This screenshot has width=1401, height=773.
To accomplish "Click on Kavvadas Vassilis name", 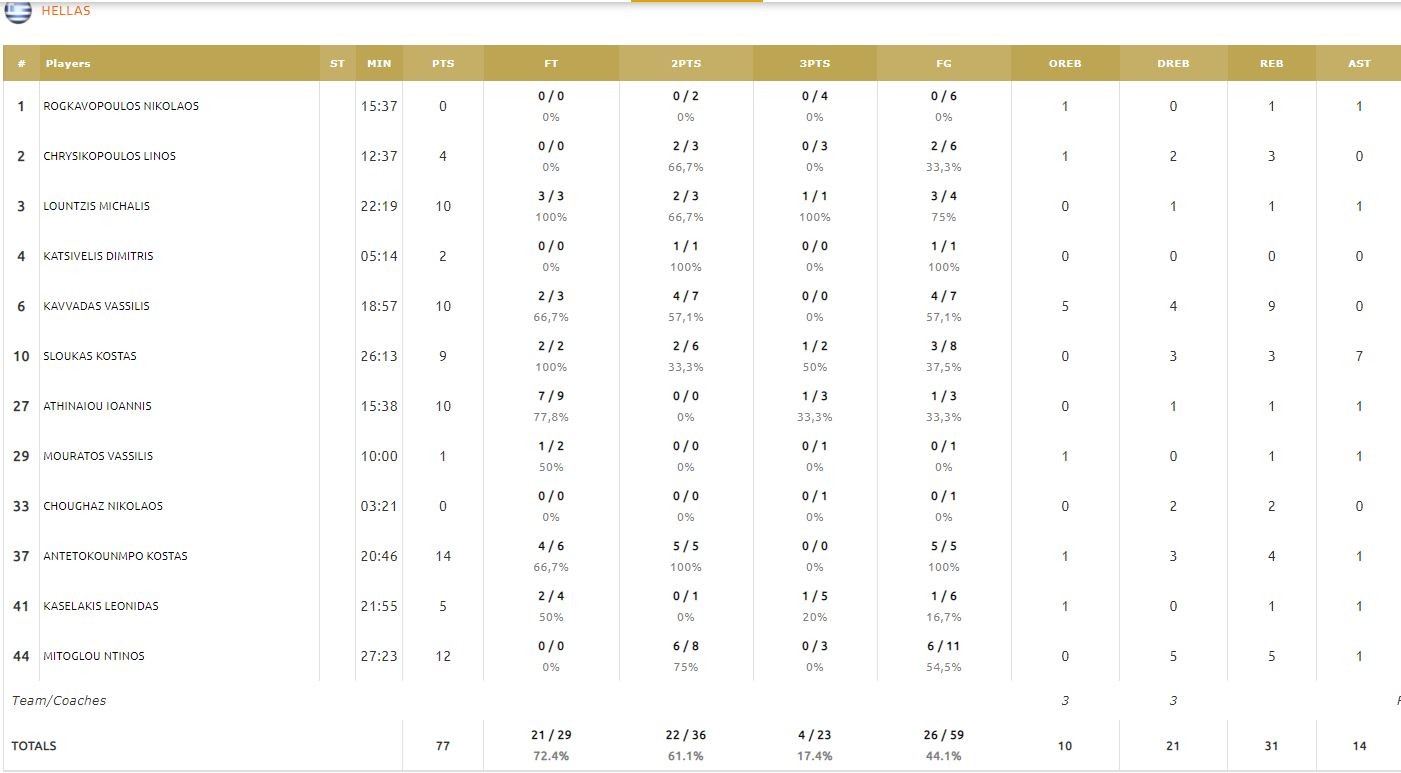I will [x=96, y=306].
